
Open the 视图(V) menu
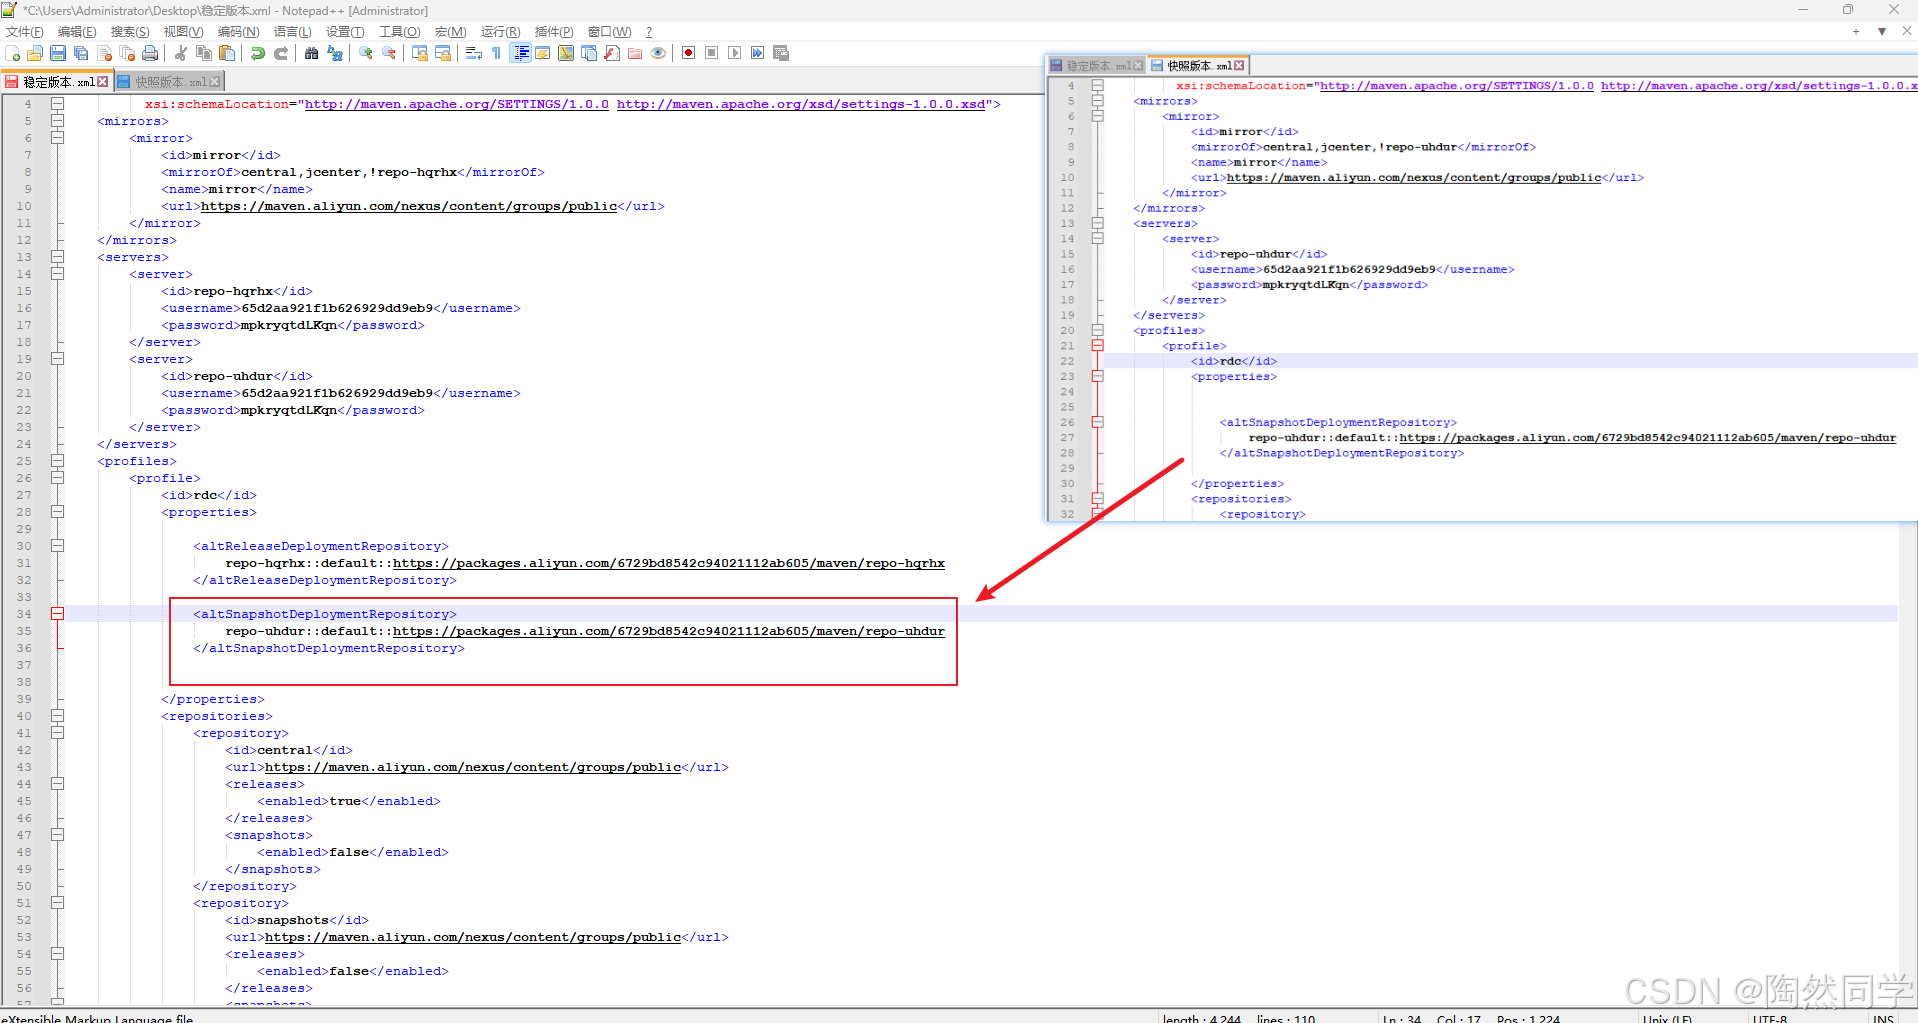click(183, 32)
